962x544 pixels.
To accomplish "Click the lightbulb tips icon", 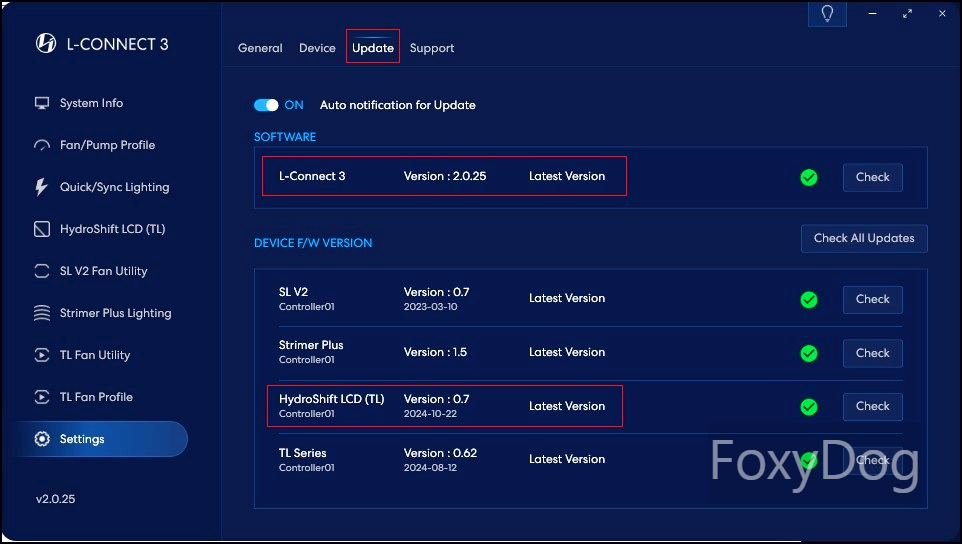I will [827, 13].
